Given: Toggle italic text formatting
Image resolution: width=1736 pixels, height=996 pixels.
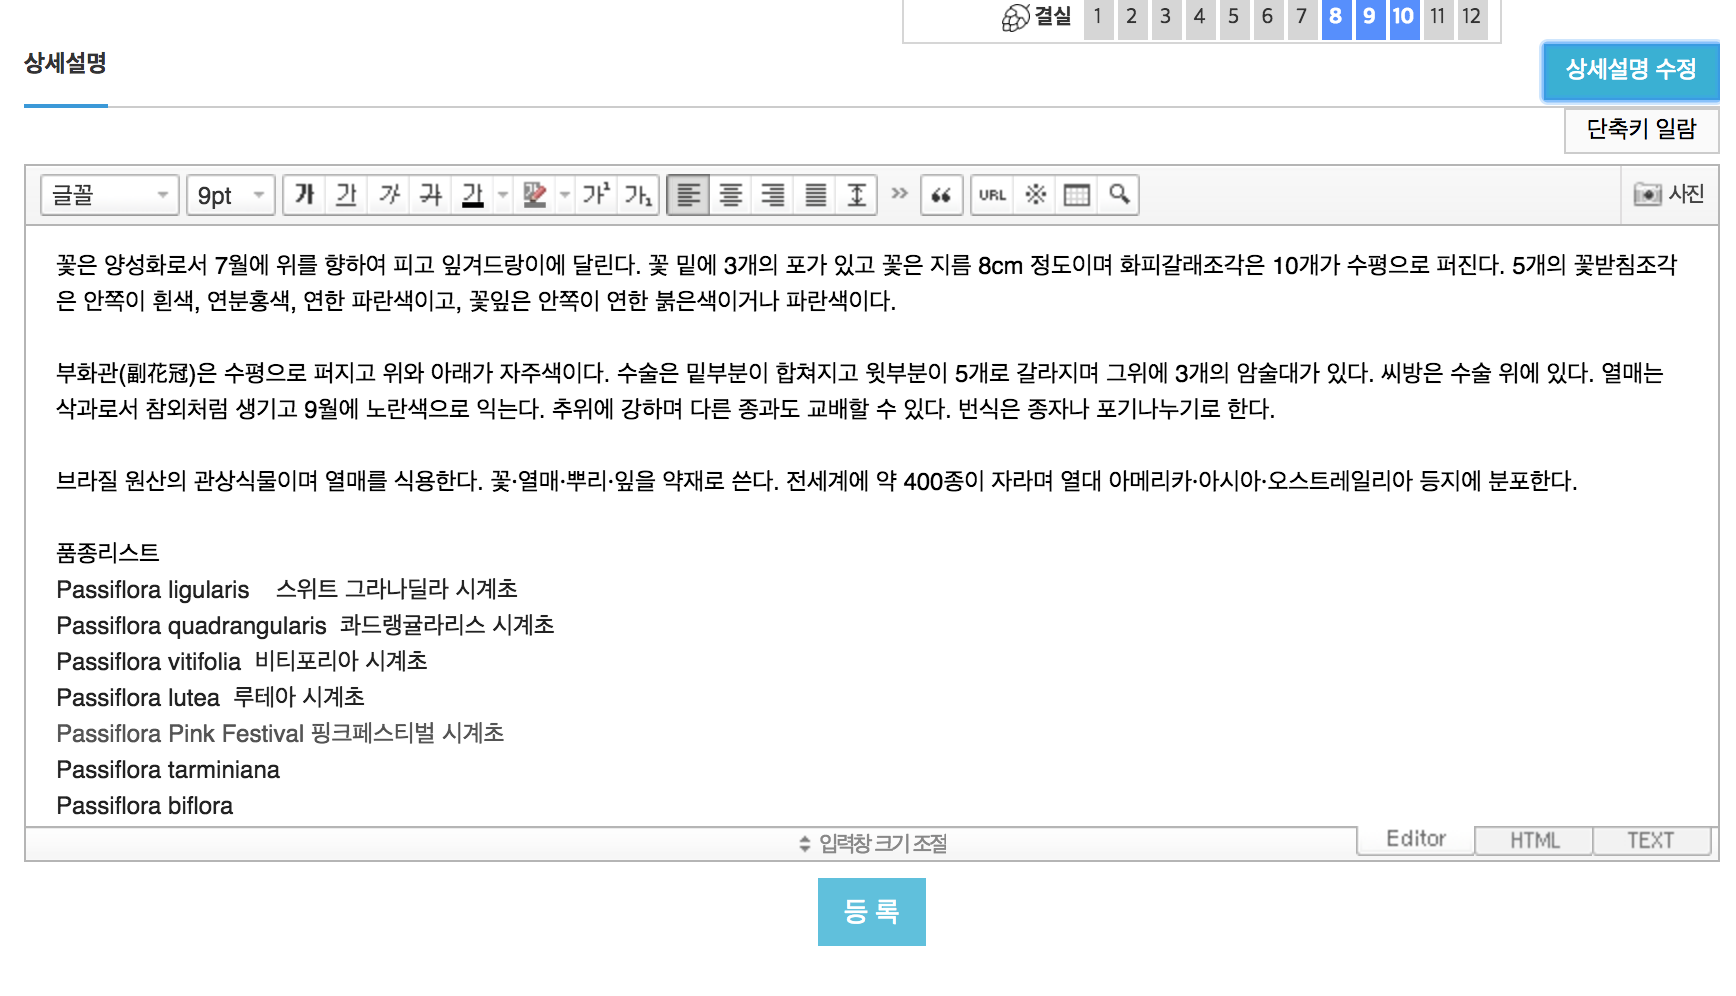Looking at the screenshot, I should (389, 195).
